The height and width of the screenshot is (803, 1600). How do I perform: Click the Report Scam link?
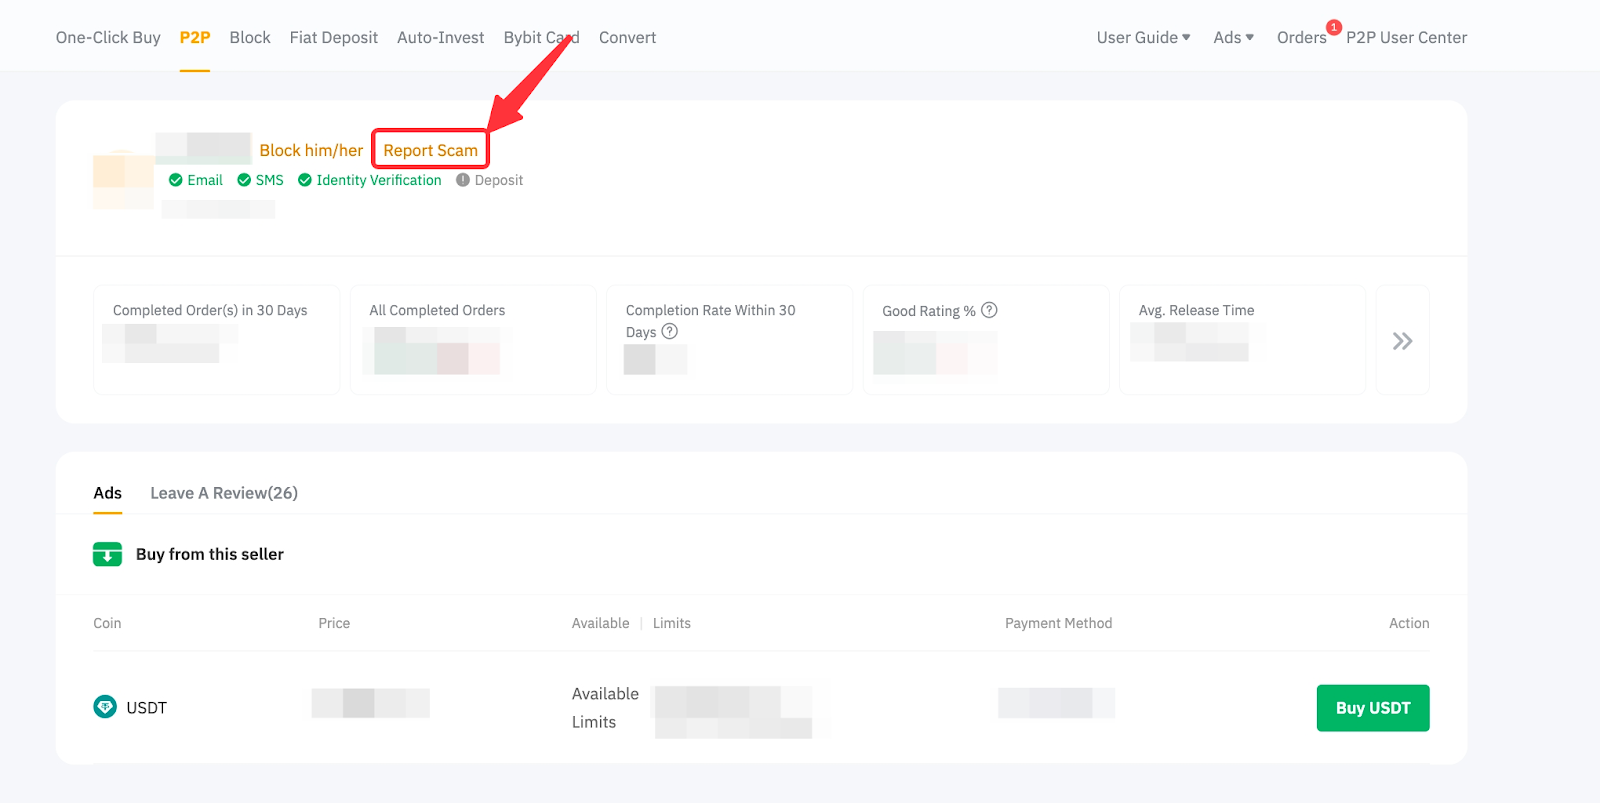point(430,150)
